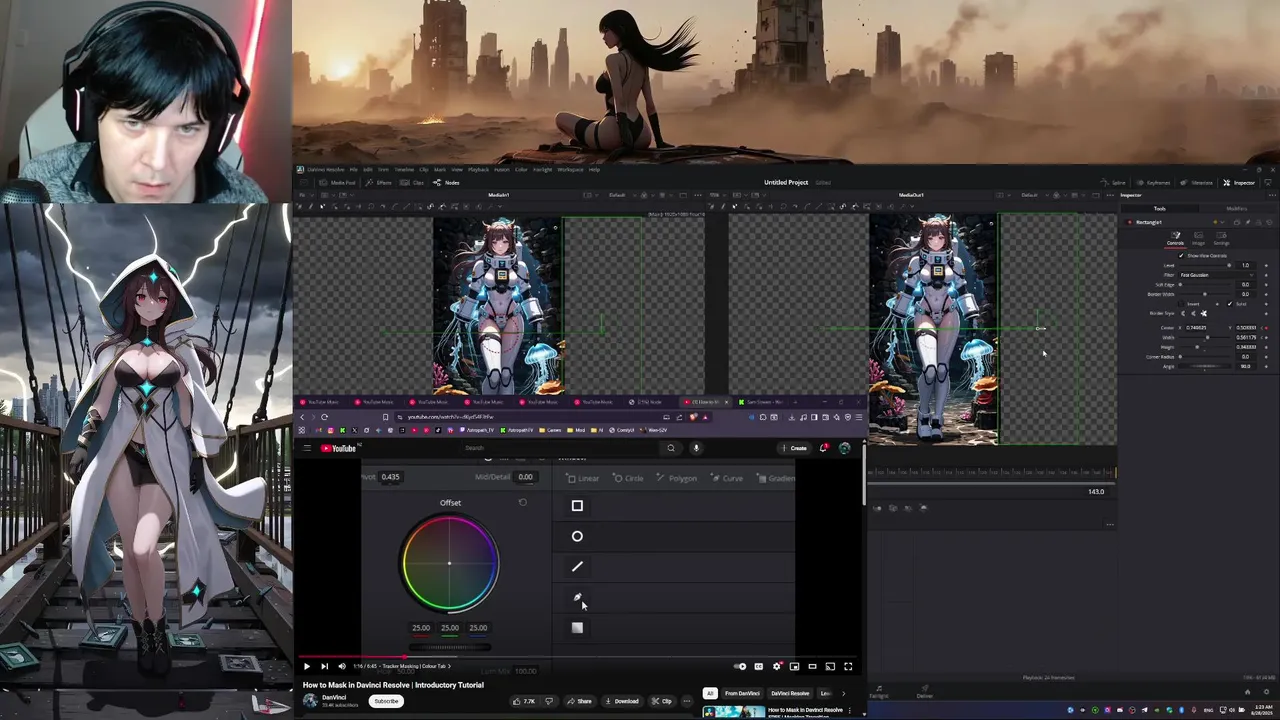The image size is (1280, 720).
Task: Open the Workspace menu in DaVinci Resolve
Action: coord(570,170)
